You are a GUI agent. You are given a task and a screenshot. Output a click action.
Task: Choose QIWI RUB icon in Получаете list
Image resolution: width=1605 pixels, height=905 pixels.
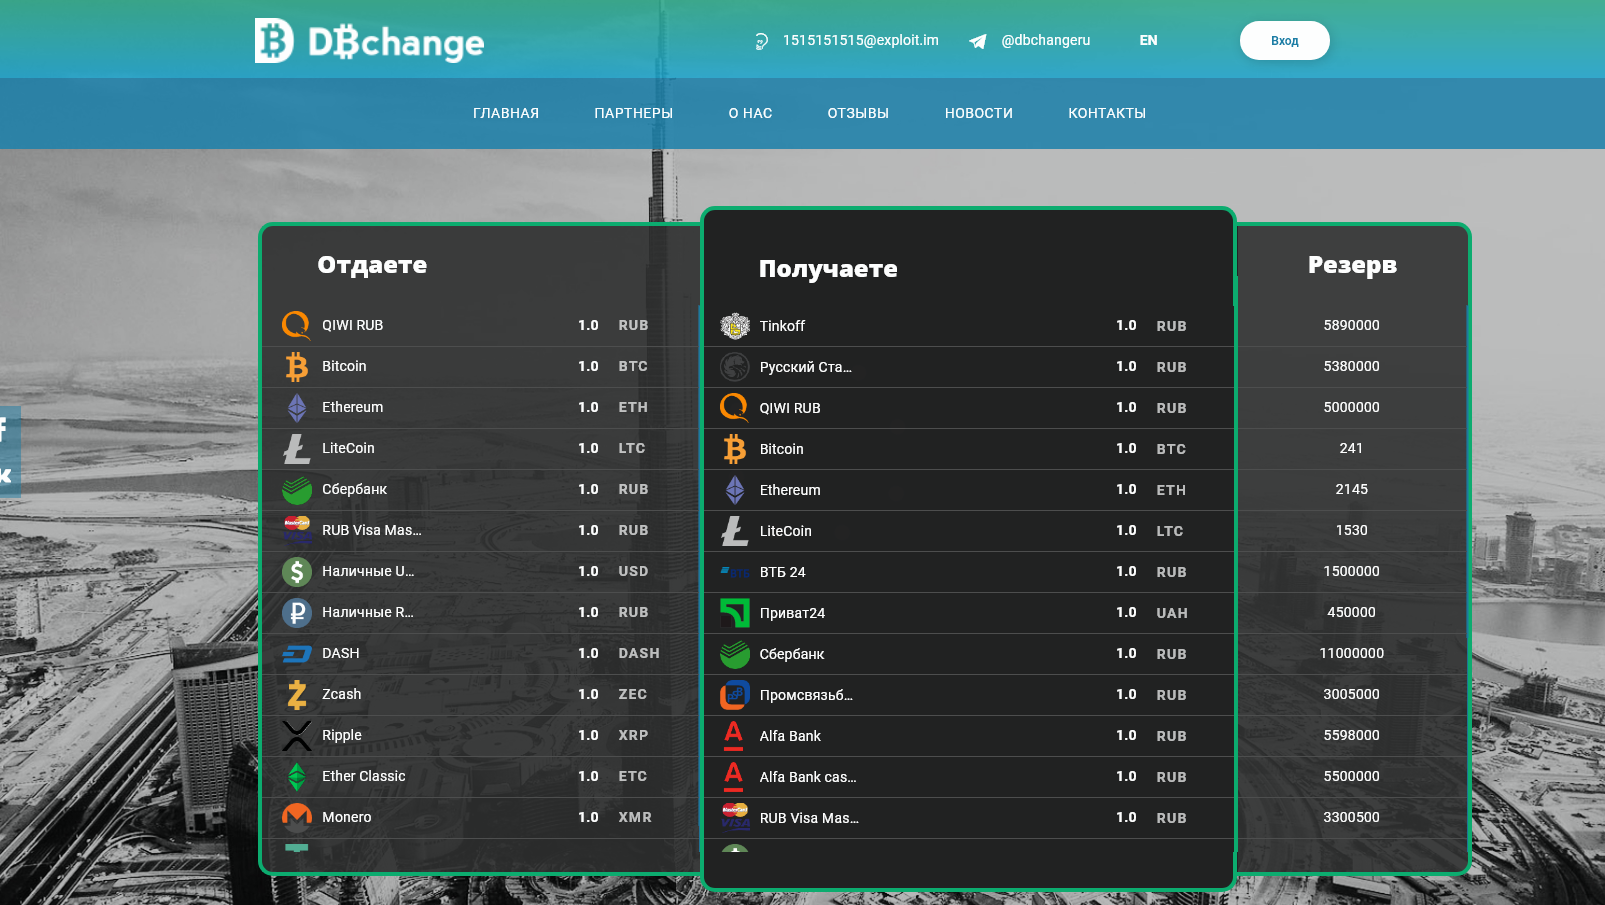(735, 408)
